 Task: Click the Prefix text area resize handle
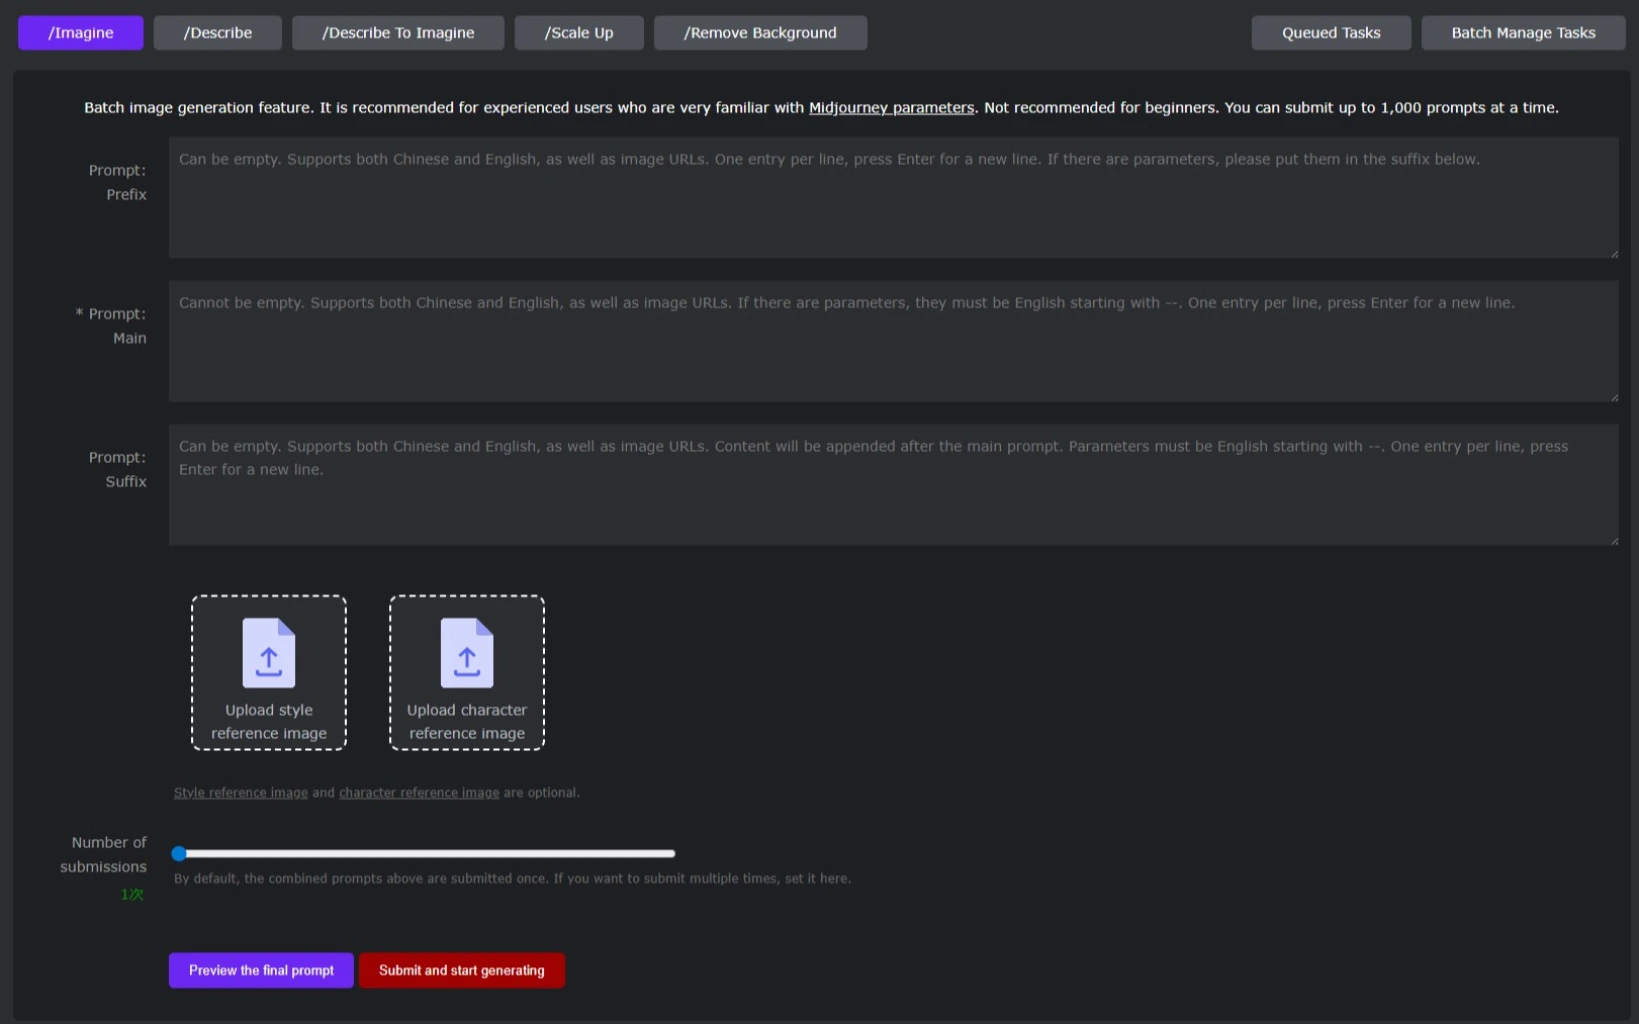click(1613, 253)
